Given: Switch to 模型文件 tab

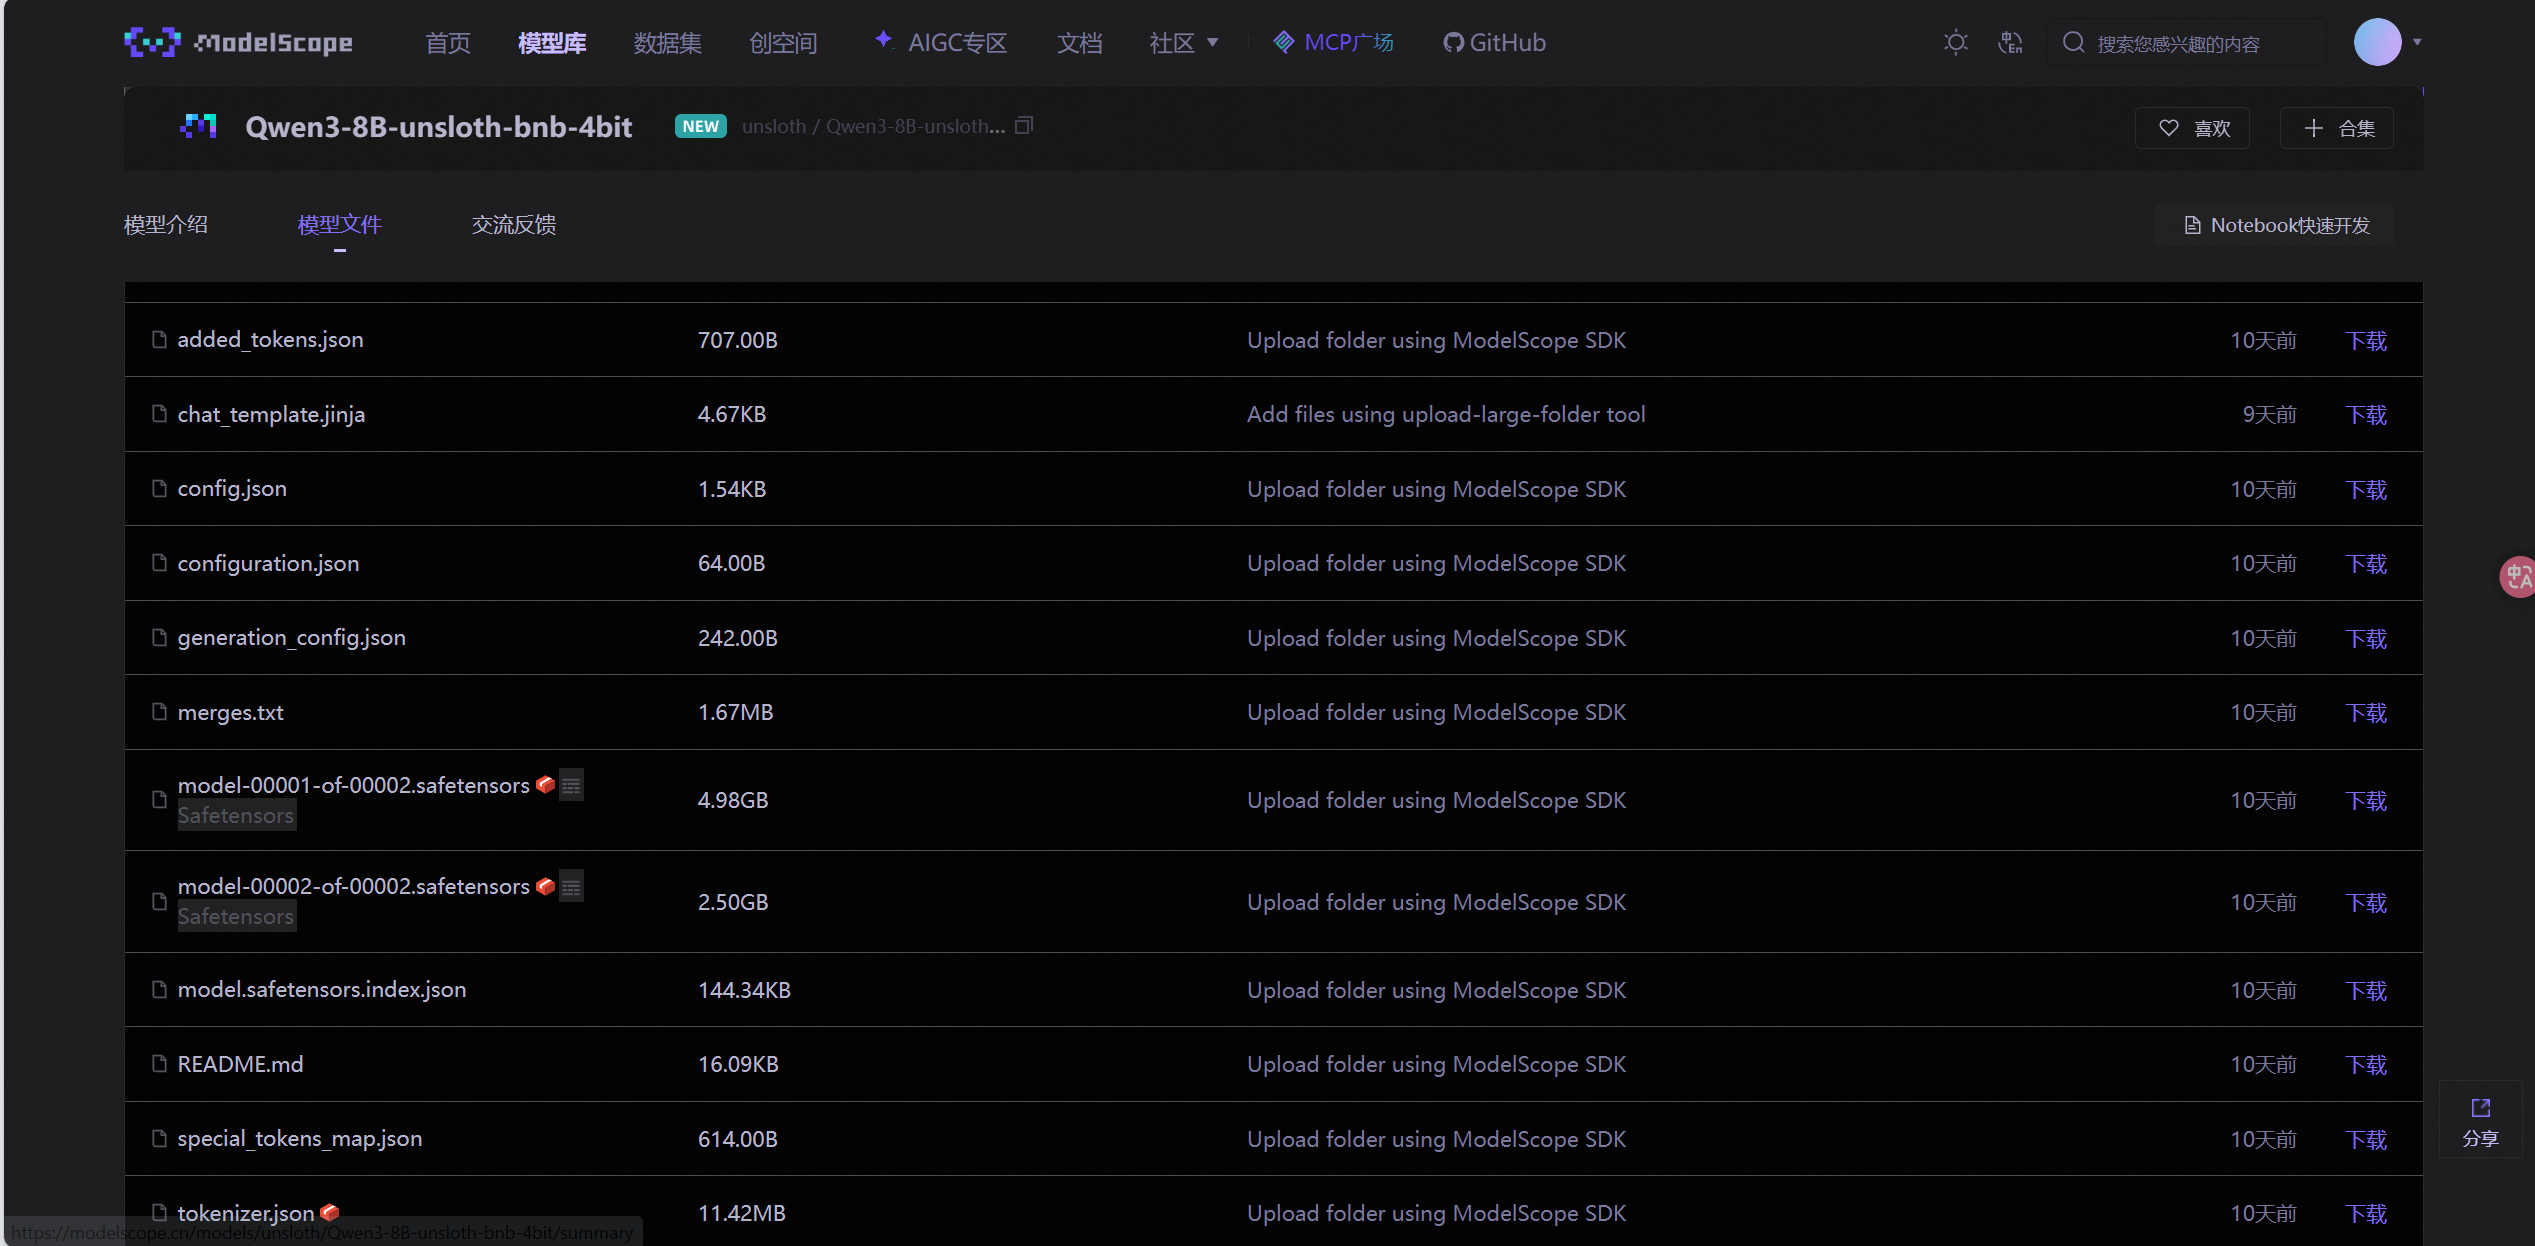Looking at the screenshot, I should pos(340,225).
